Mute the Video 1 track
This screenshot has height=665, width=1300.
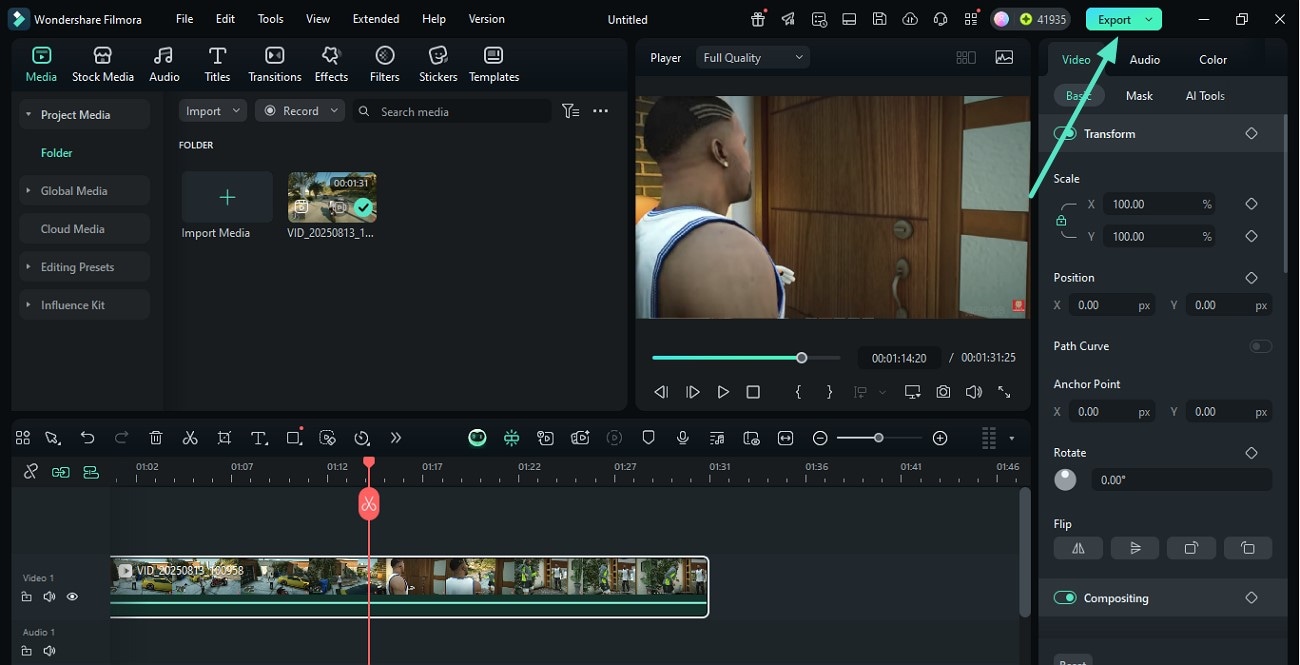[x=49, y=597]
